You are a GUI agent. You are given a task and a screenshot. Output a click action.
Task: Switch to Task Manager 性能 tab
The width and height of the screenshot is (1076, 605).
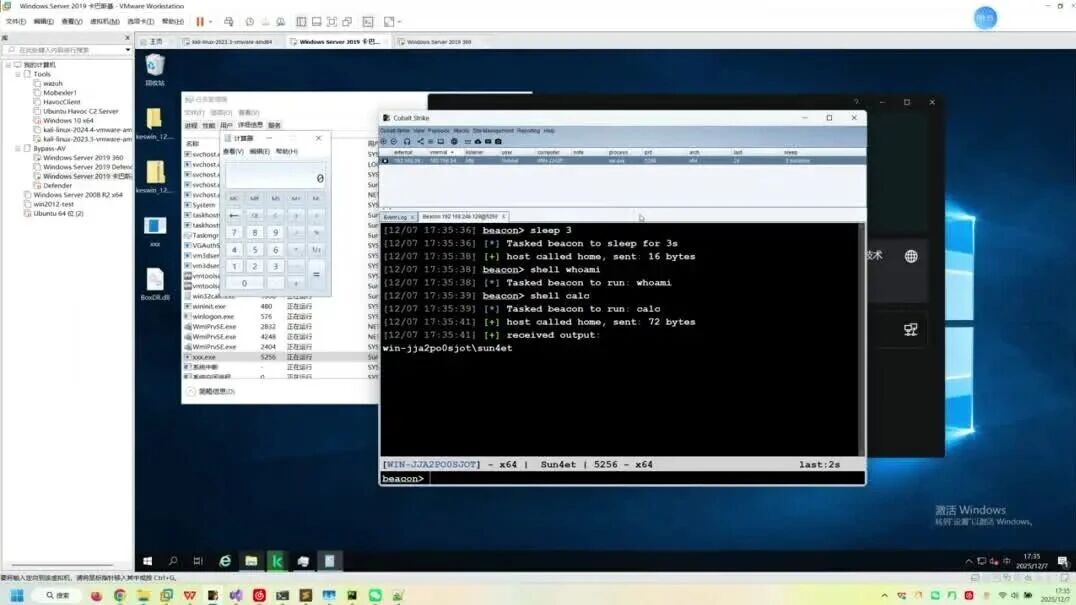click(x=209, y=126)
